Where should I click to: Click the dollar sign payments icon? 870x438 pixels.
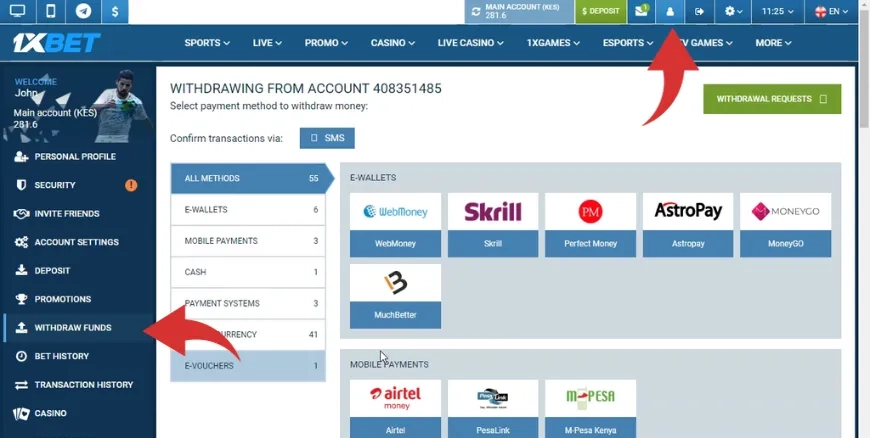(x=115, y=11)
